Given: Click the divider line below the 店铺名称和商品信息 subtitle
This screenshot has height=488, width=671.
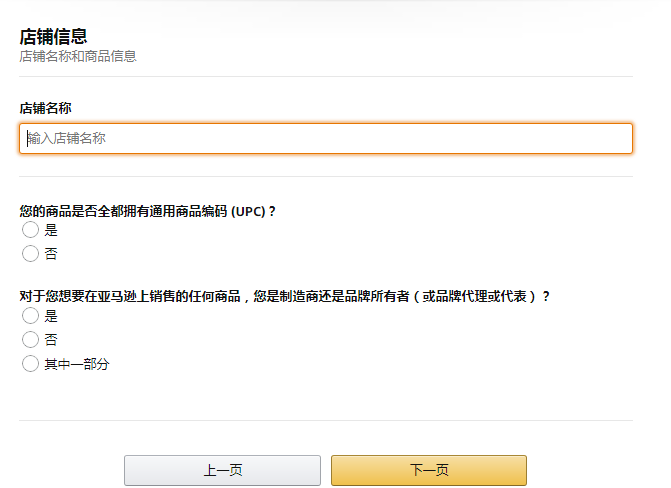Looking at the screenshot, I should [x=325, y=76].
